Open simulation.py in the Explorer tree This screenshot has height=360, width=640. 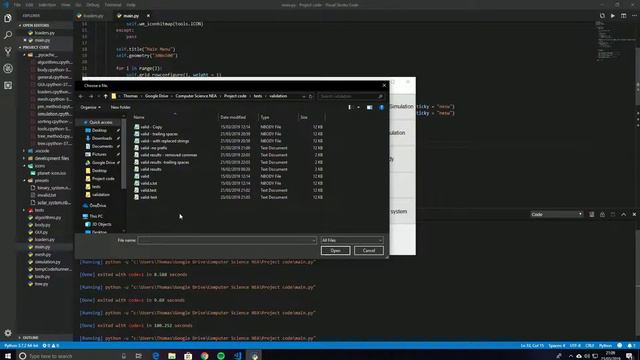pyautogui.click(x=47, y=262)
